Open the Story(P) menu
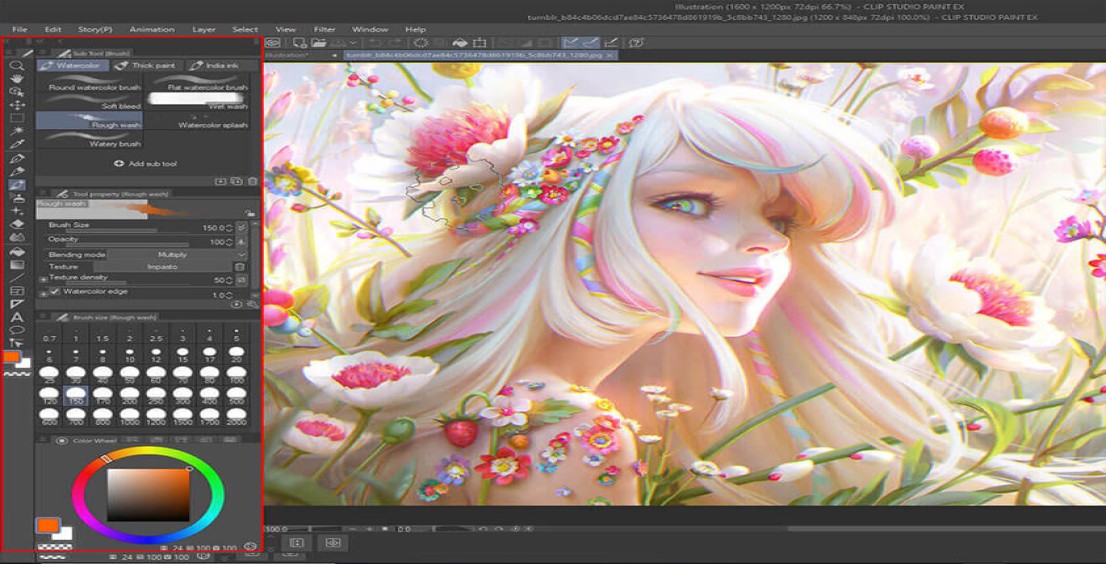The height and width of the screenshot is (564, 1106). (x=95, y=30)
